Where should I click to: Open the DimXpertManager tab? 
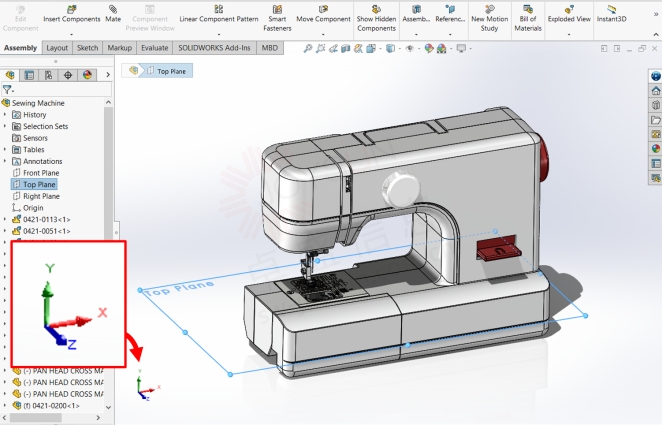tap(68, 75)
